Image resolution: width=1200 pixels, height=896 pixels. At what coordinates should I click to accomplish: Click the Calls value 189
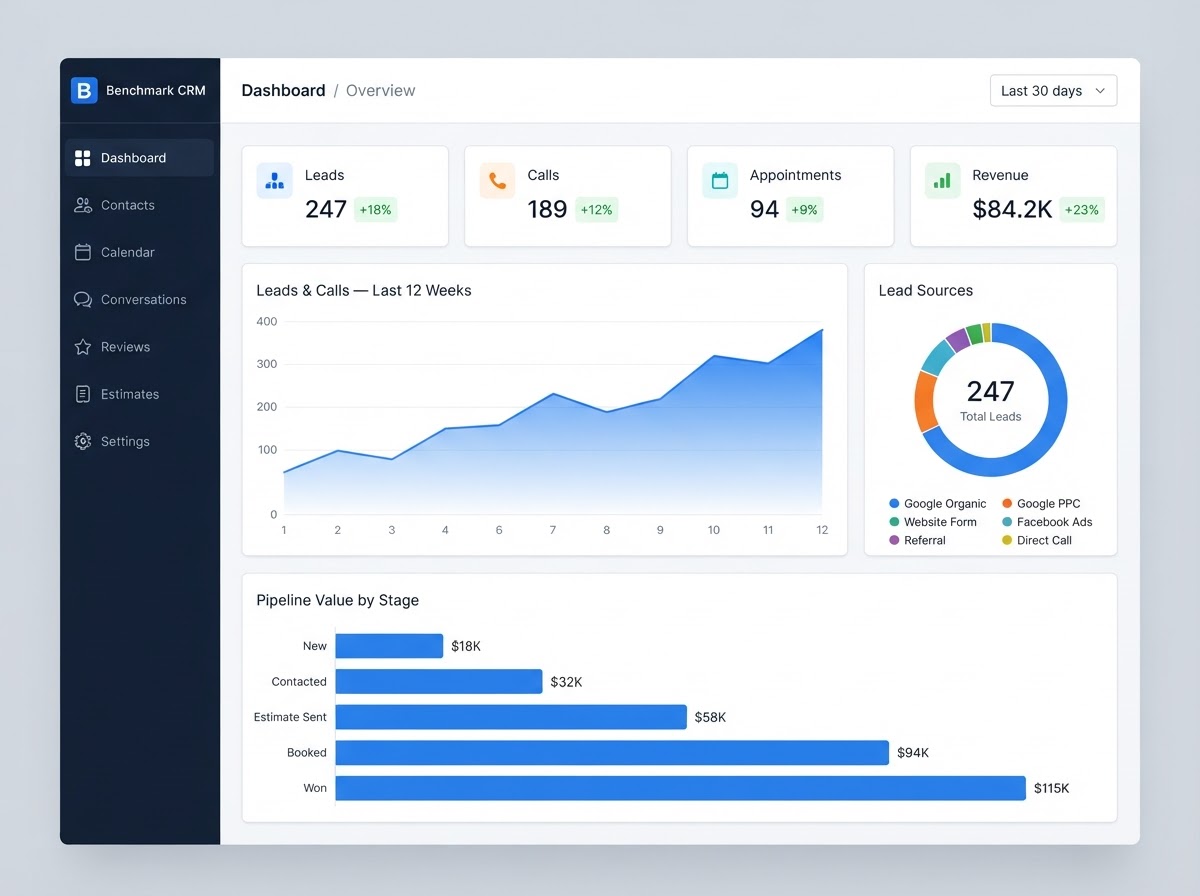(x=547, y=209)
